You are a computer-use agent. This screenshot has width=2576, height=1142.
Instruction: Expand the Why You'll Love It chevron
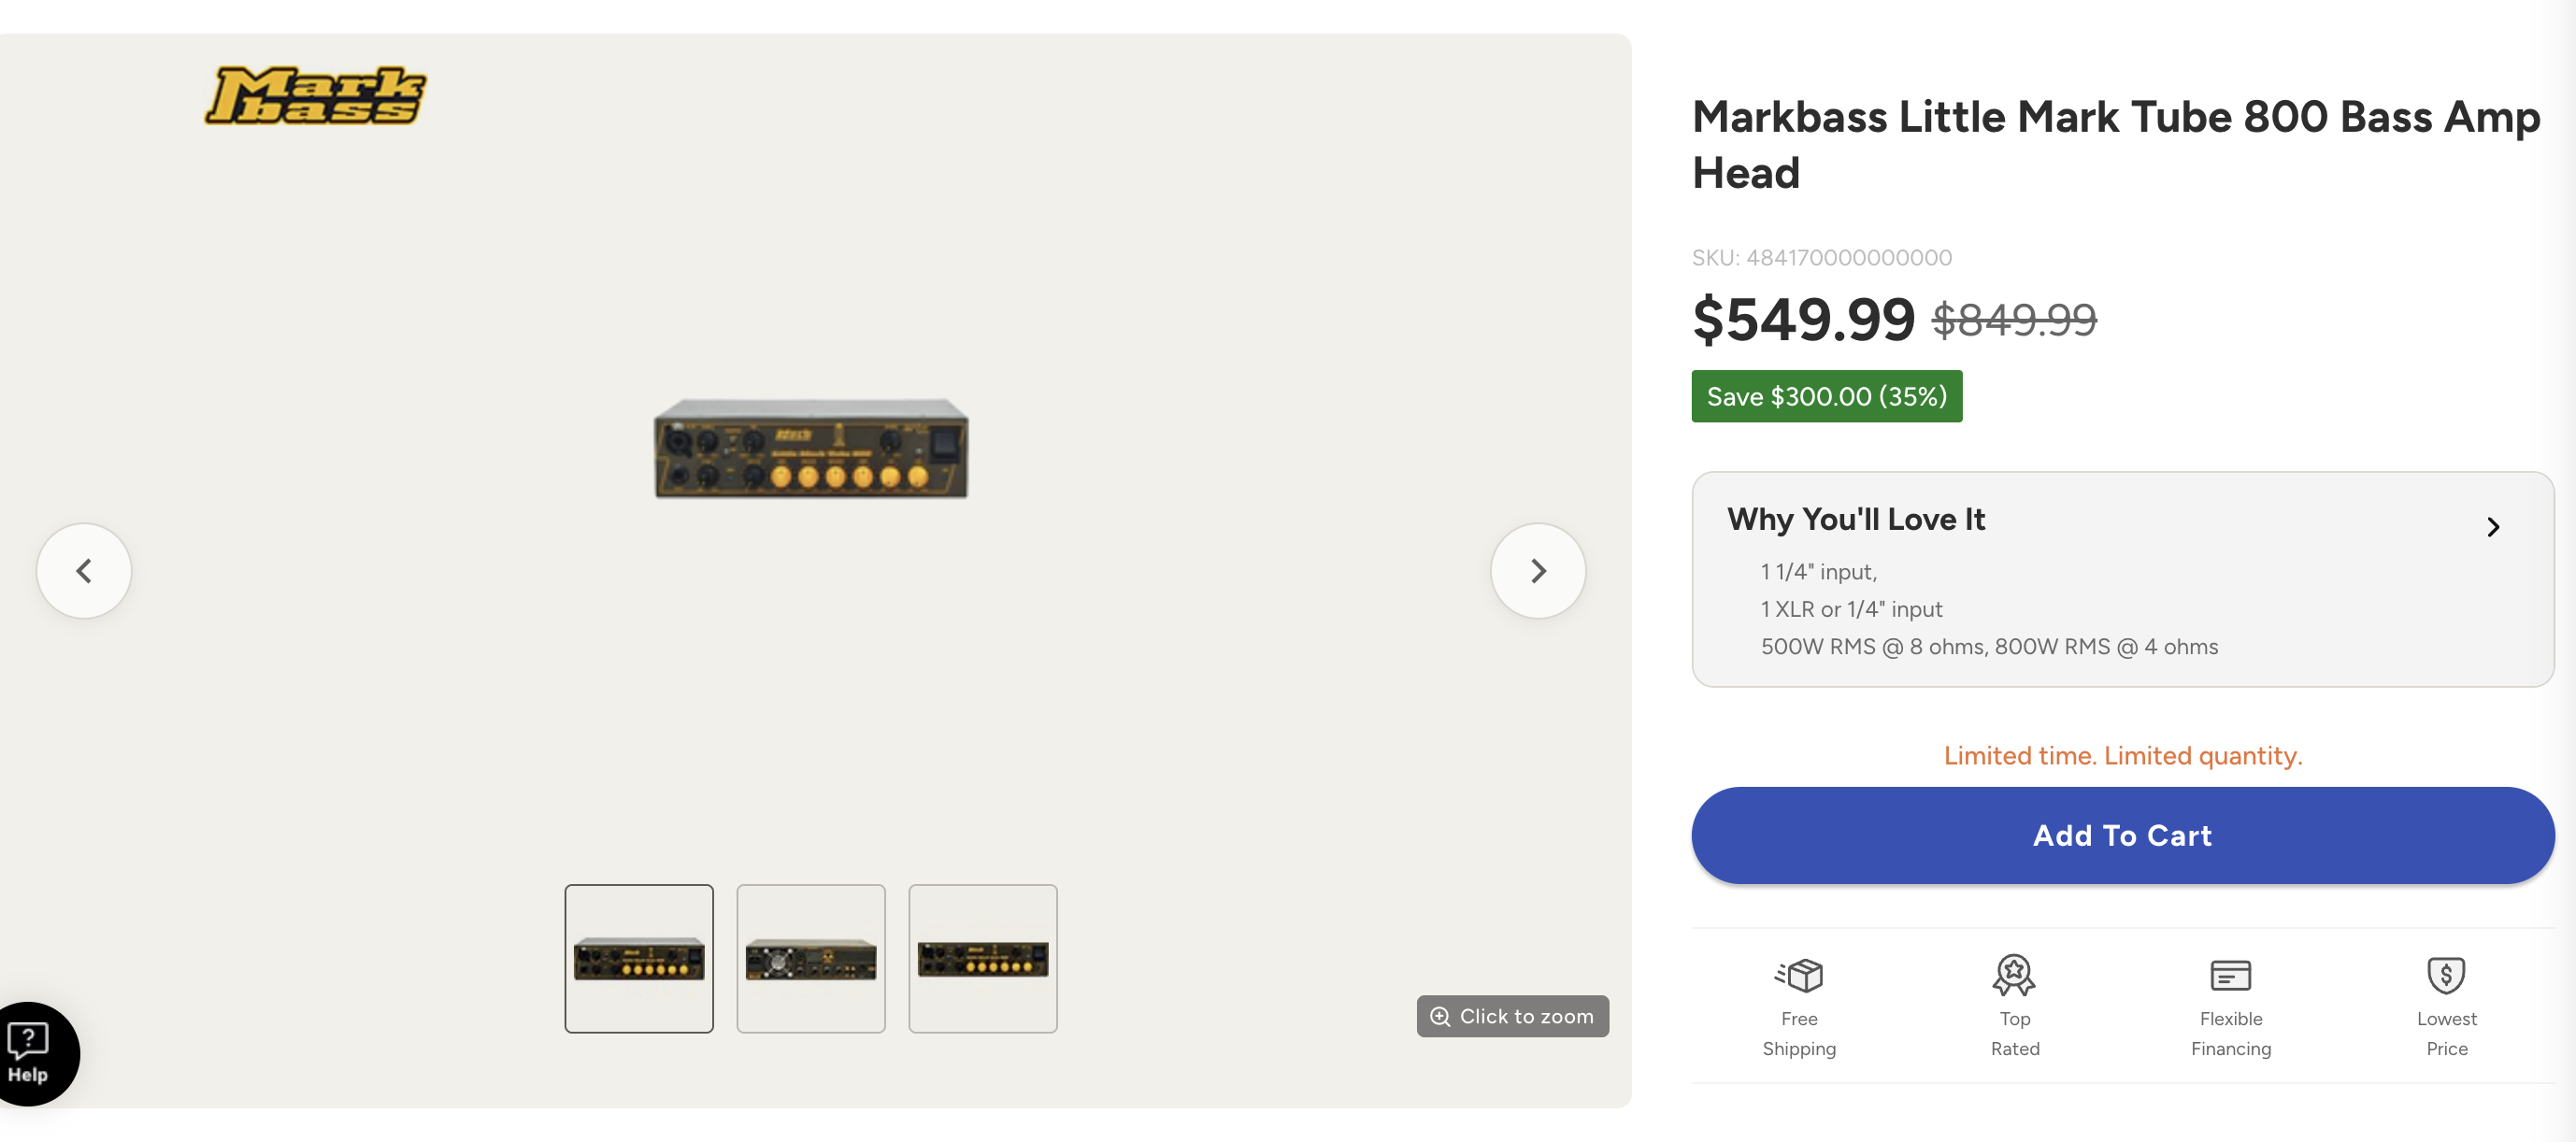click(x=2492, y=526)
